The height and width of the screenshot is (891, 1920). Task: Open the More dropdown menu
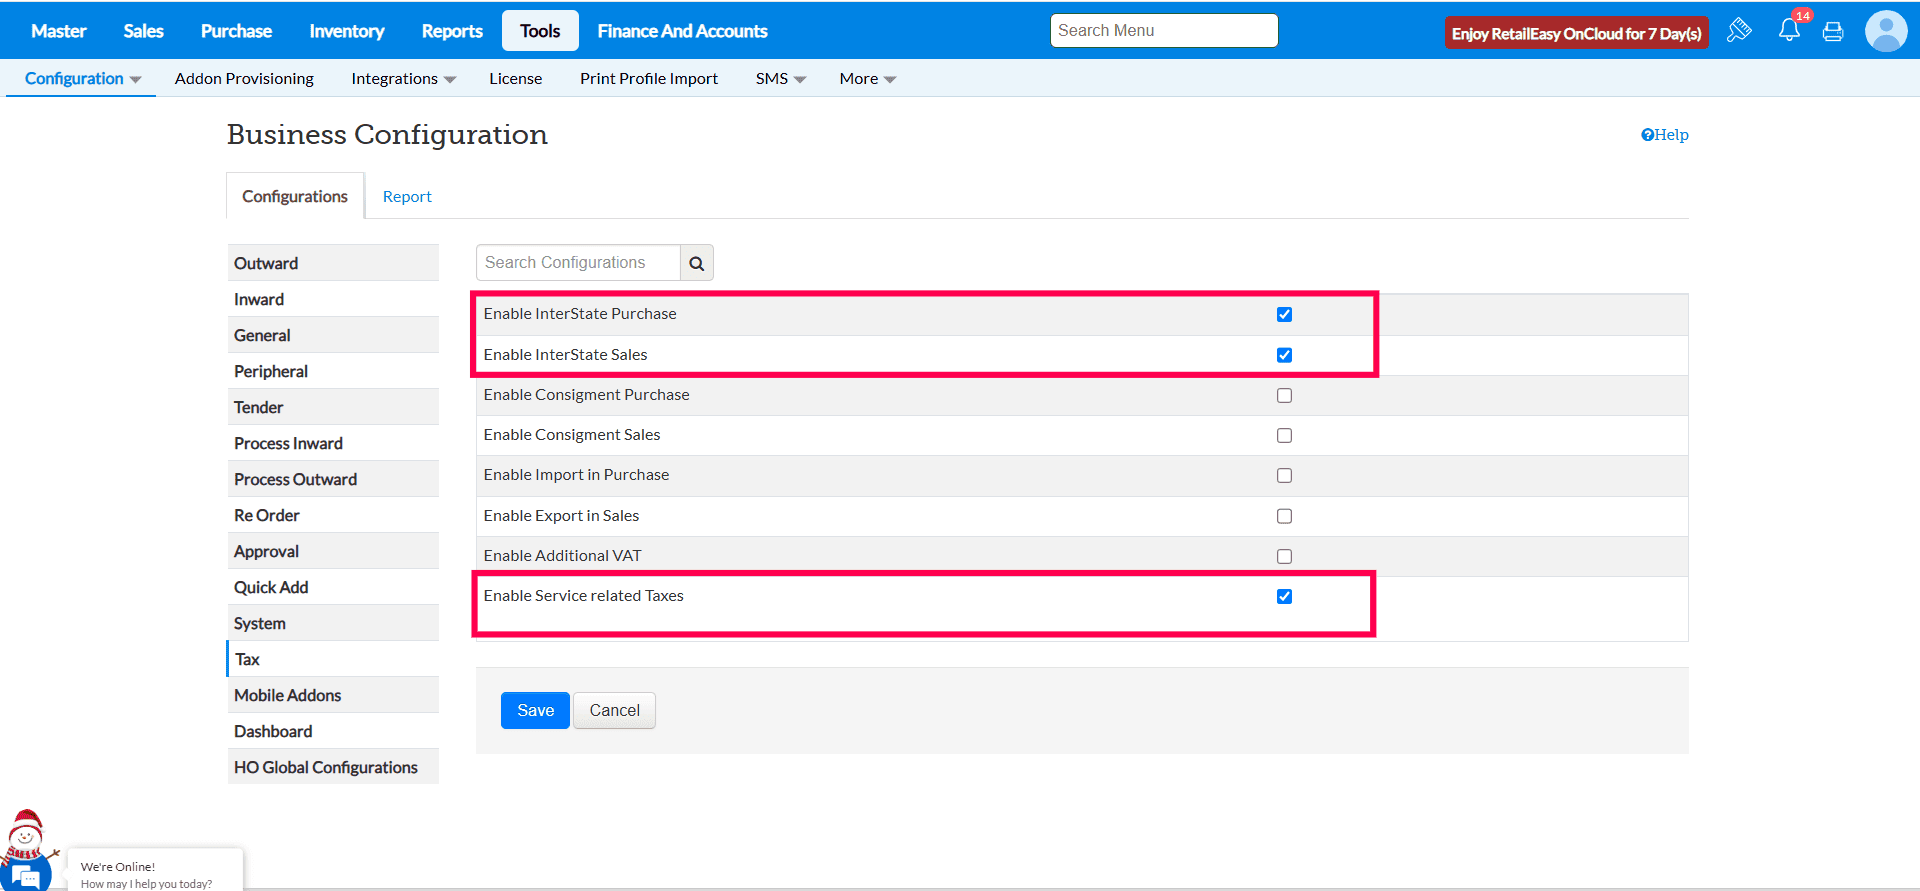[867, 79]
